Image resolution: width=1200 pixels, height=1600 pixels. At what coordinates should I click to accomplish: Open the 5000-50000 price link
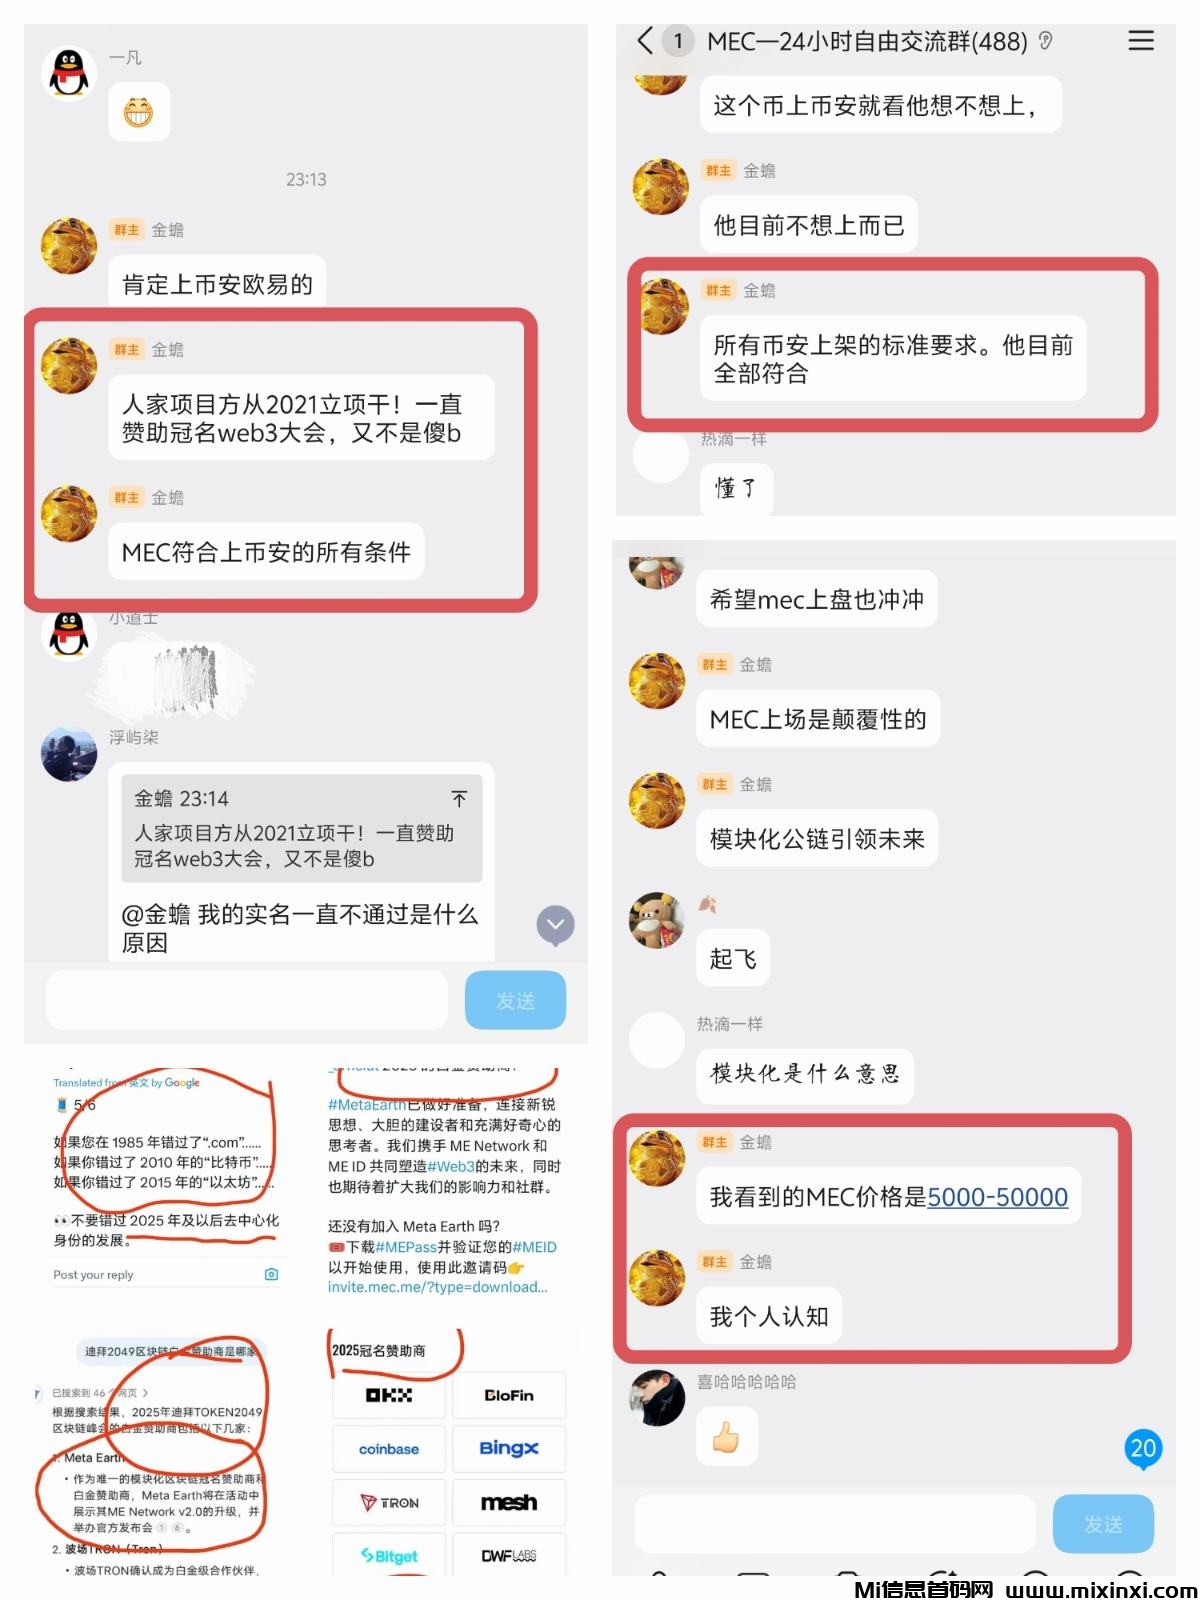point(997,1197)
